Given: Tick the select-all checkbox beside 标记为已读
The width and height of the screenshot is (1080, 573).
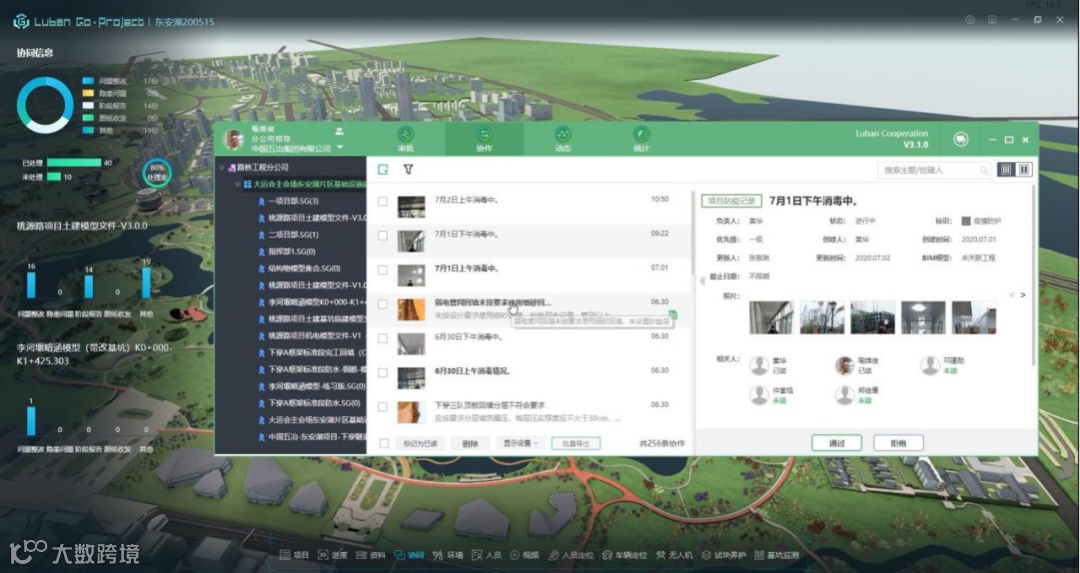Looking at the screenshot, I should (384, 444).
